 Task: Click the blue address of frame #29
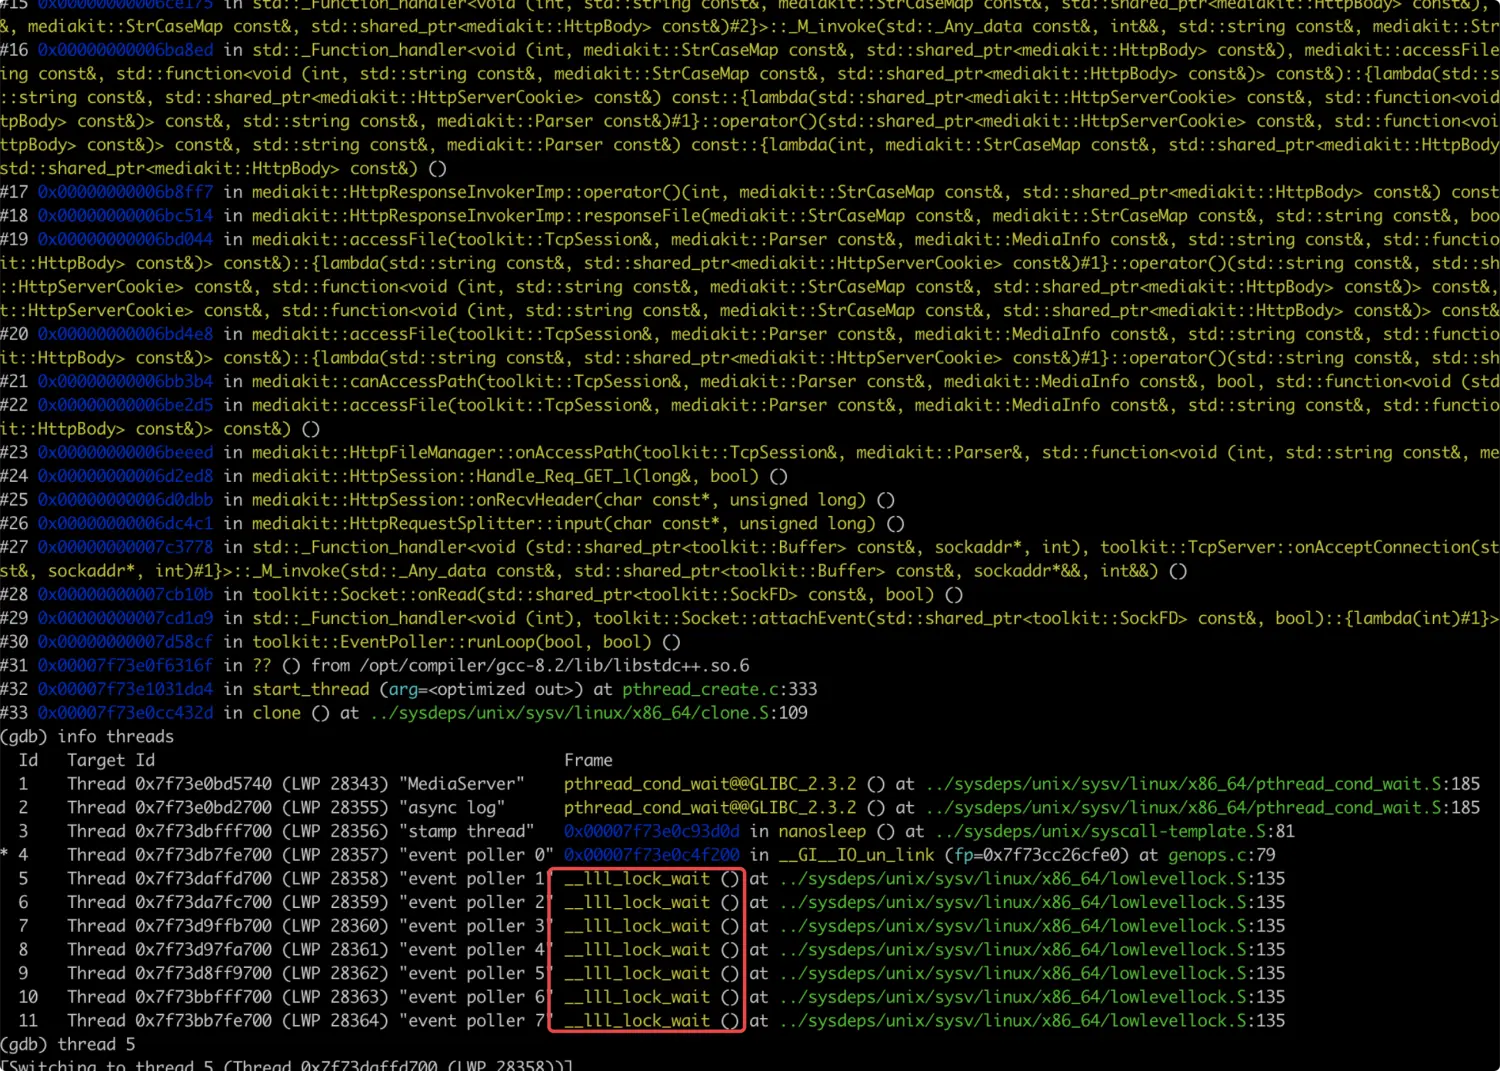pyautogui.click(x=125, y=618)
